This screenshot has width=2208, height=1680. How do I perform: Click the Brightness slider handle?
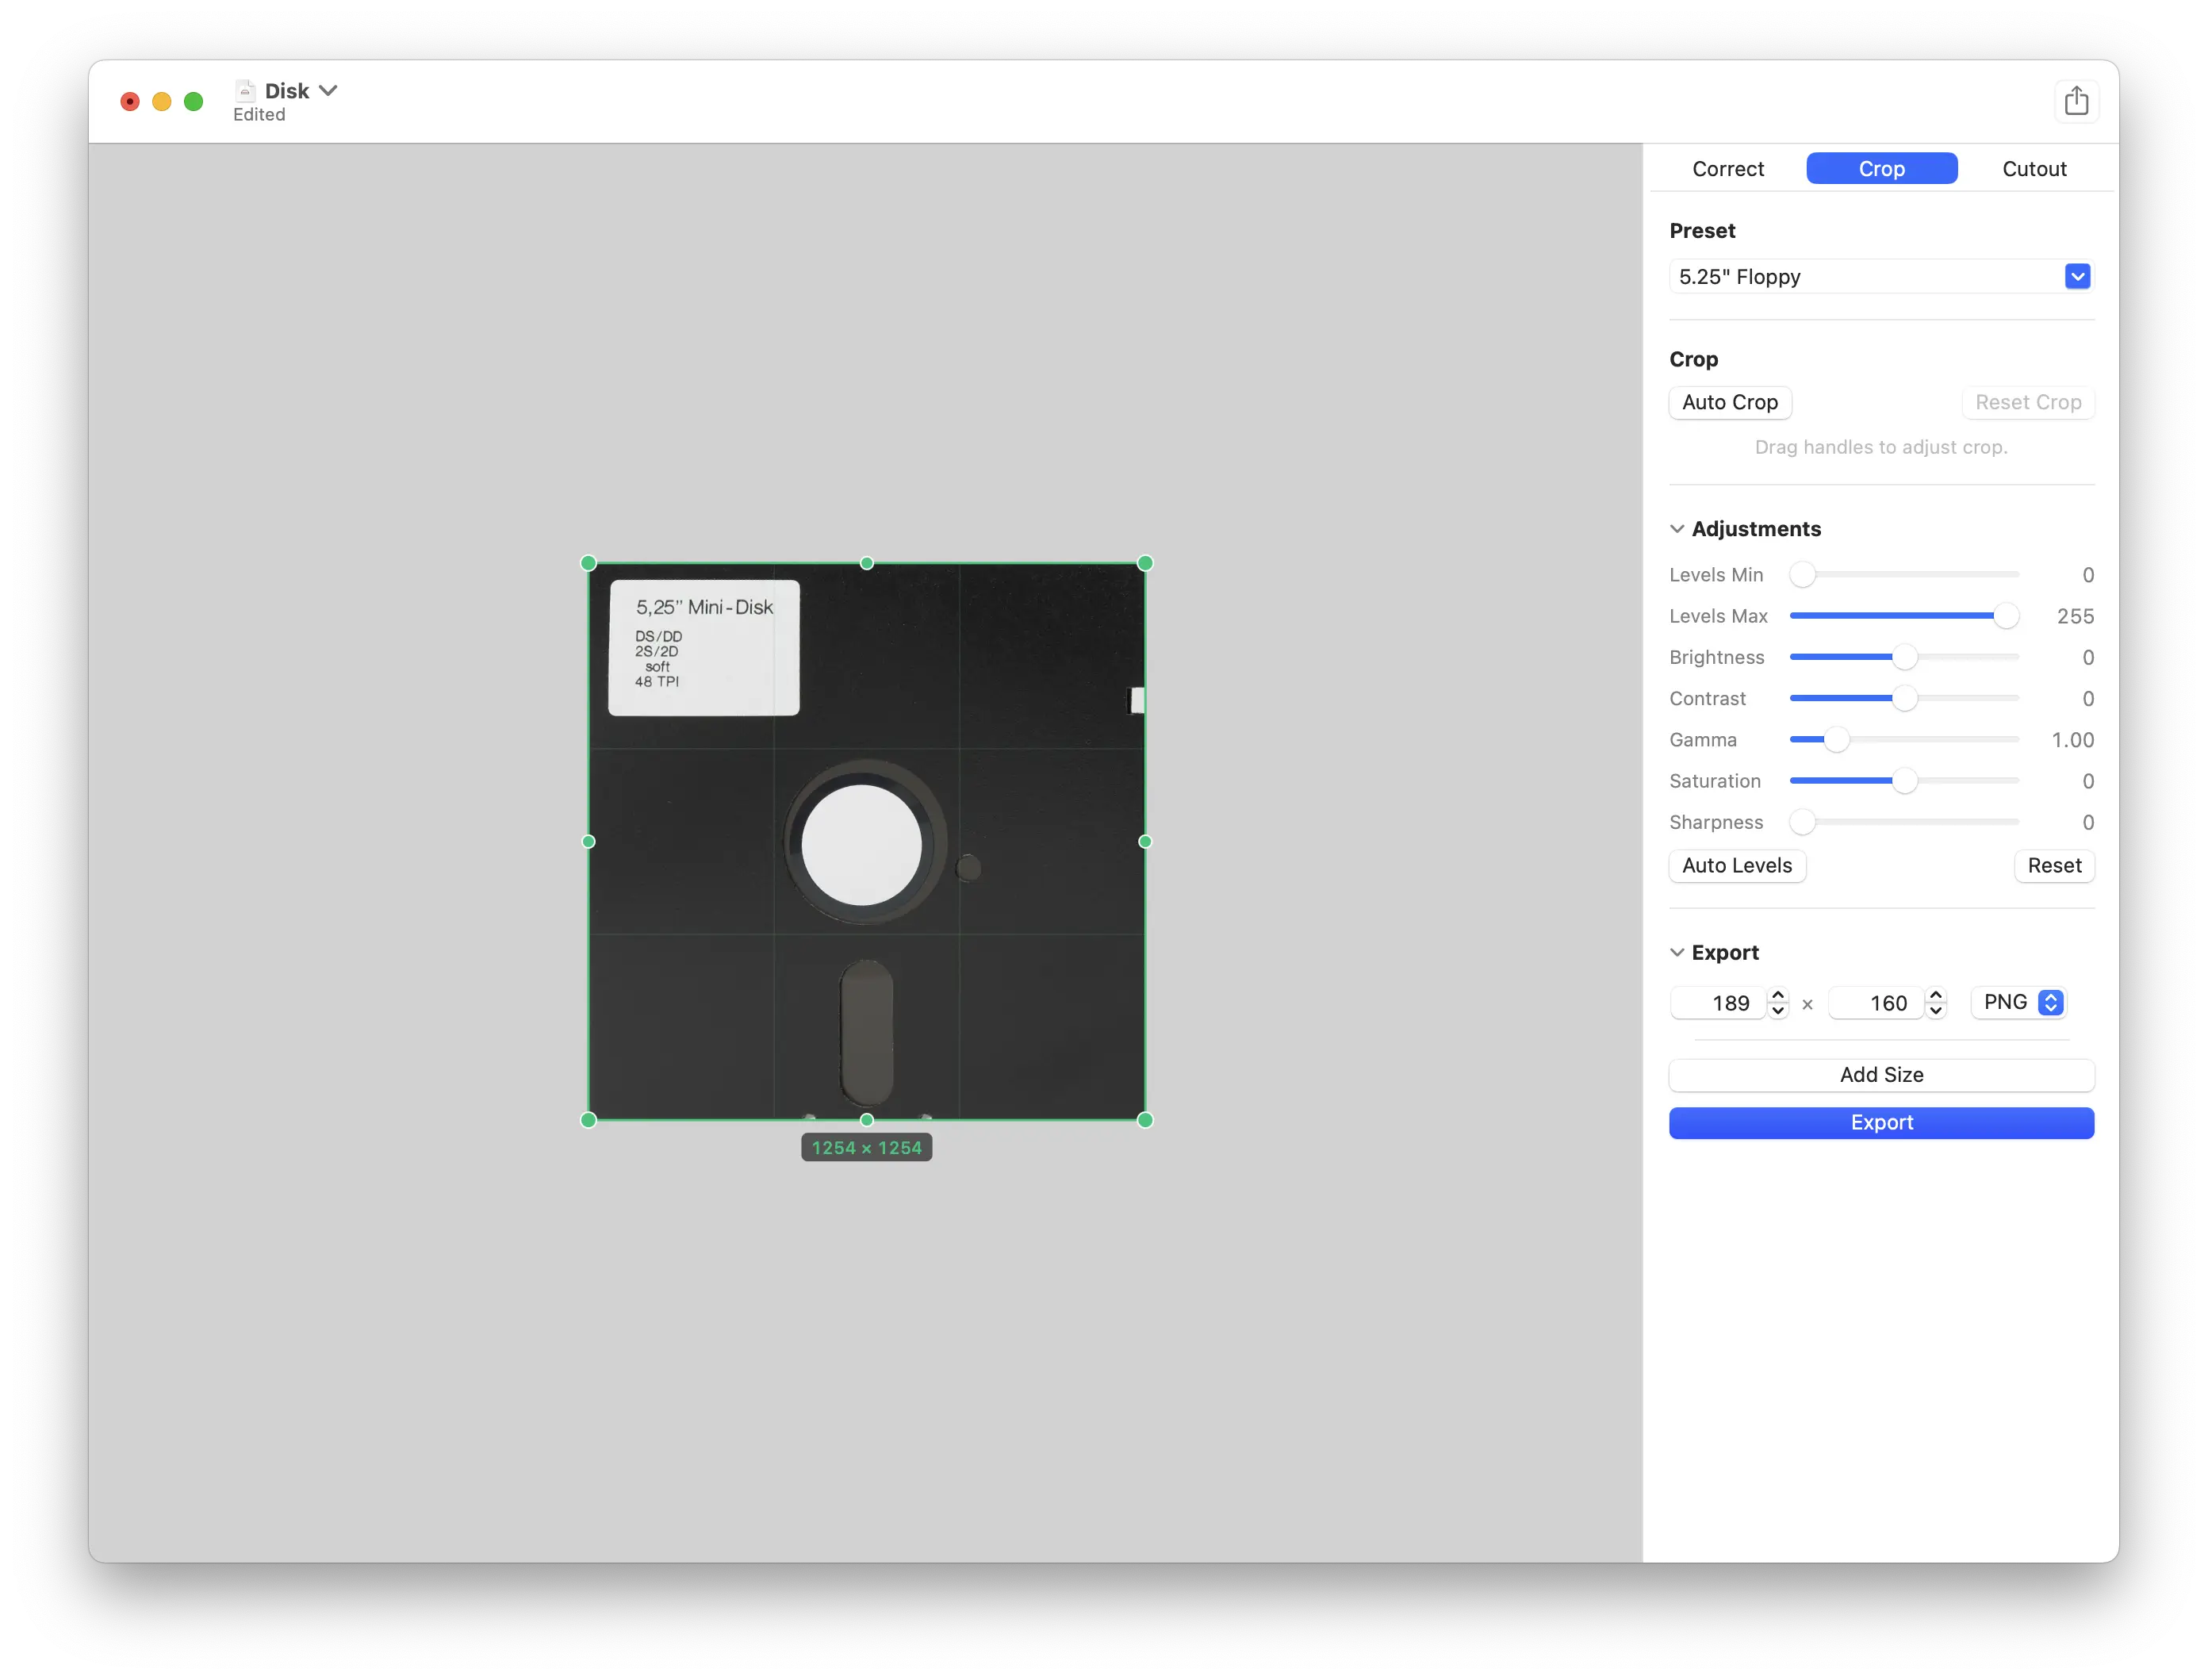point(1904,657)
